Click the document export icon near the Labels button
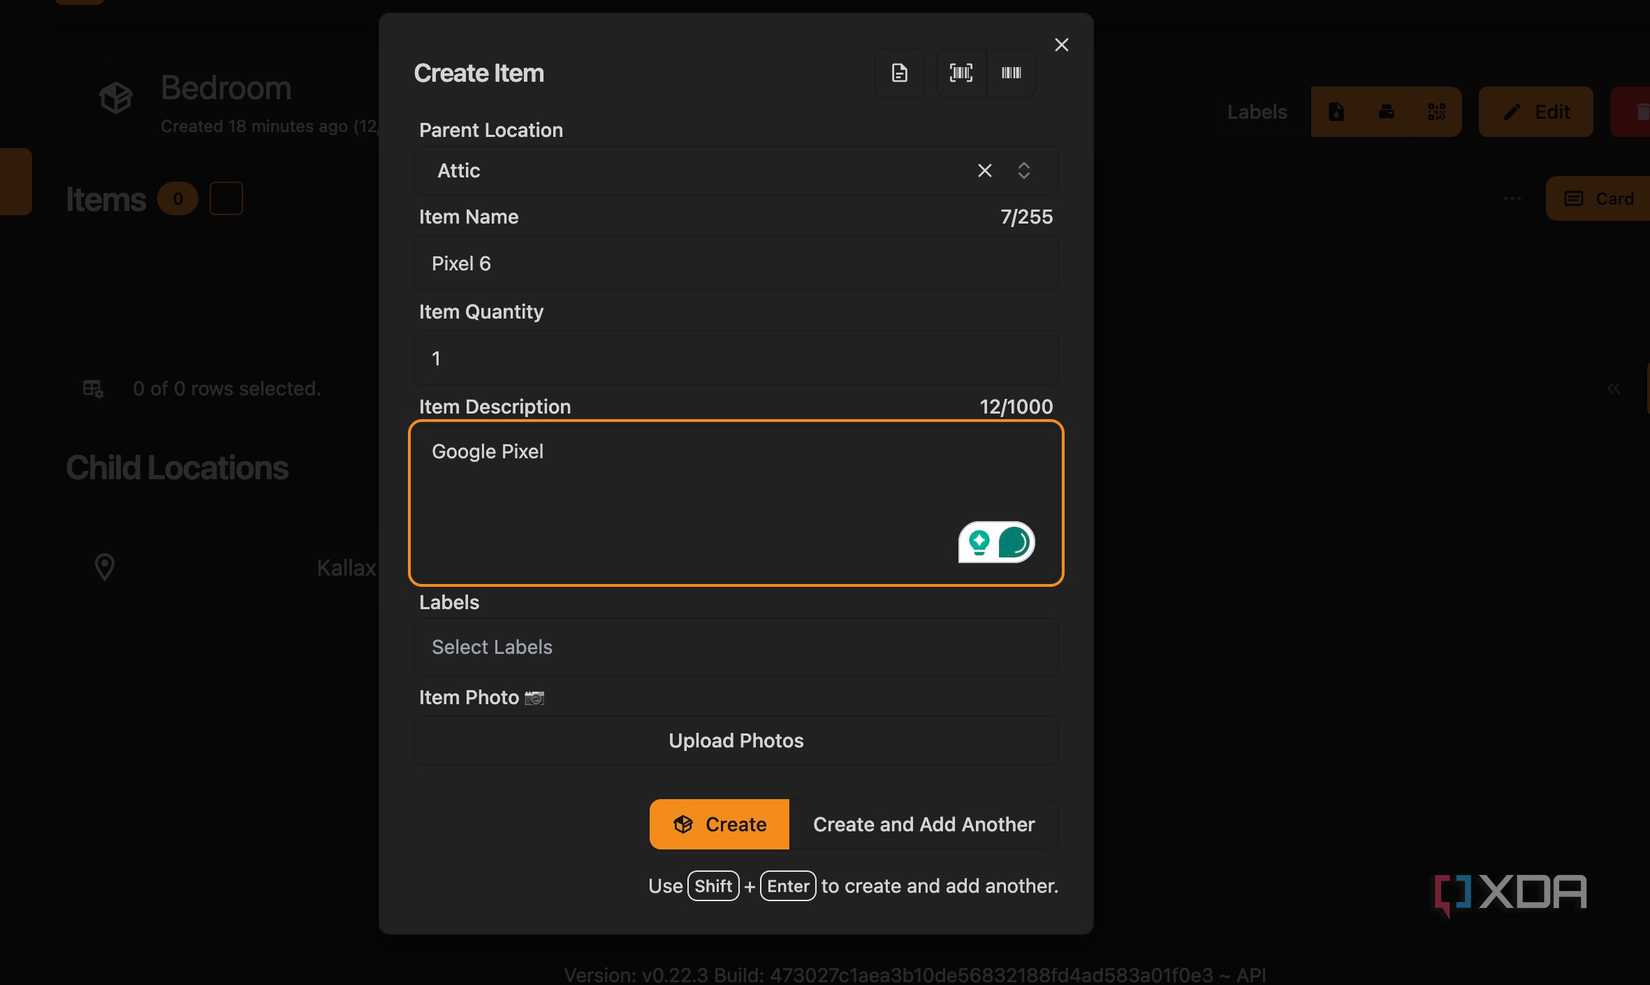The image size is (1650, 985). 1336,112
